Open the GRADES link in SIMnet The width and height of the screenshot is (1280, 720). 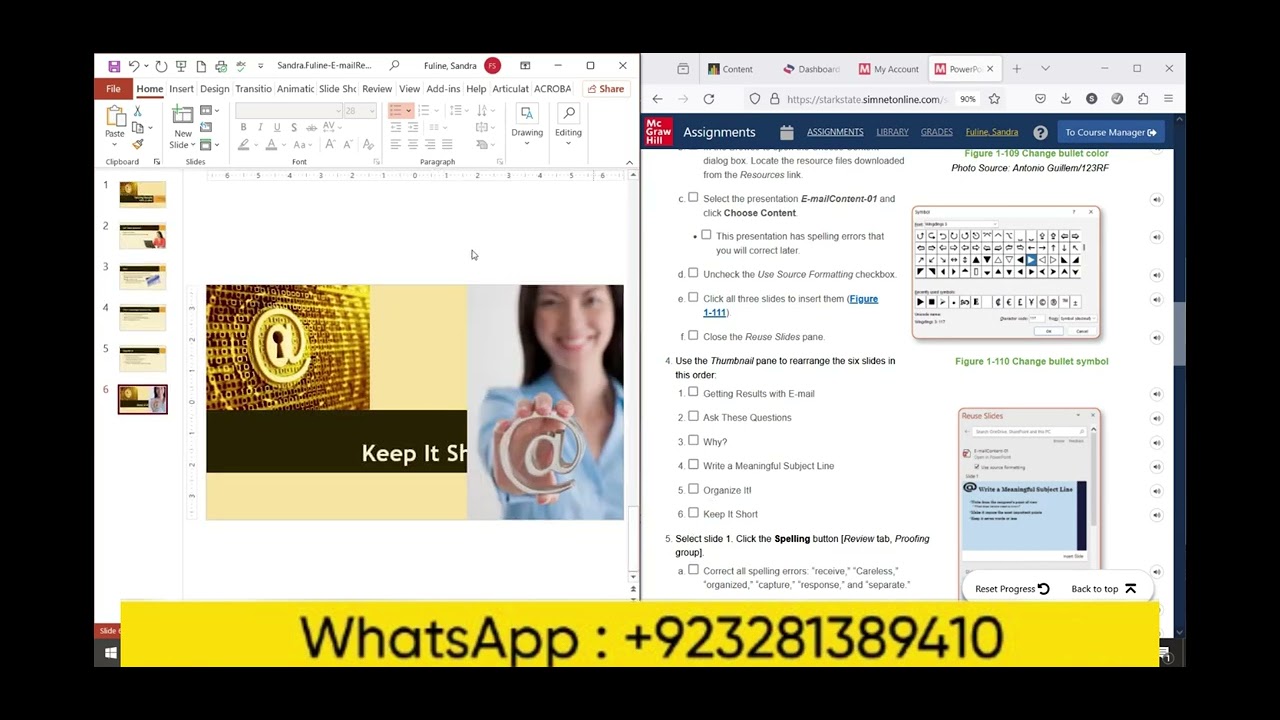[936, 132]
